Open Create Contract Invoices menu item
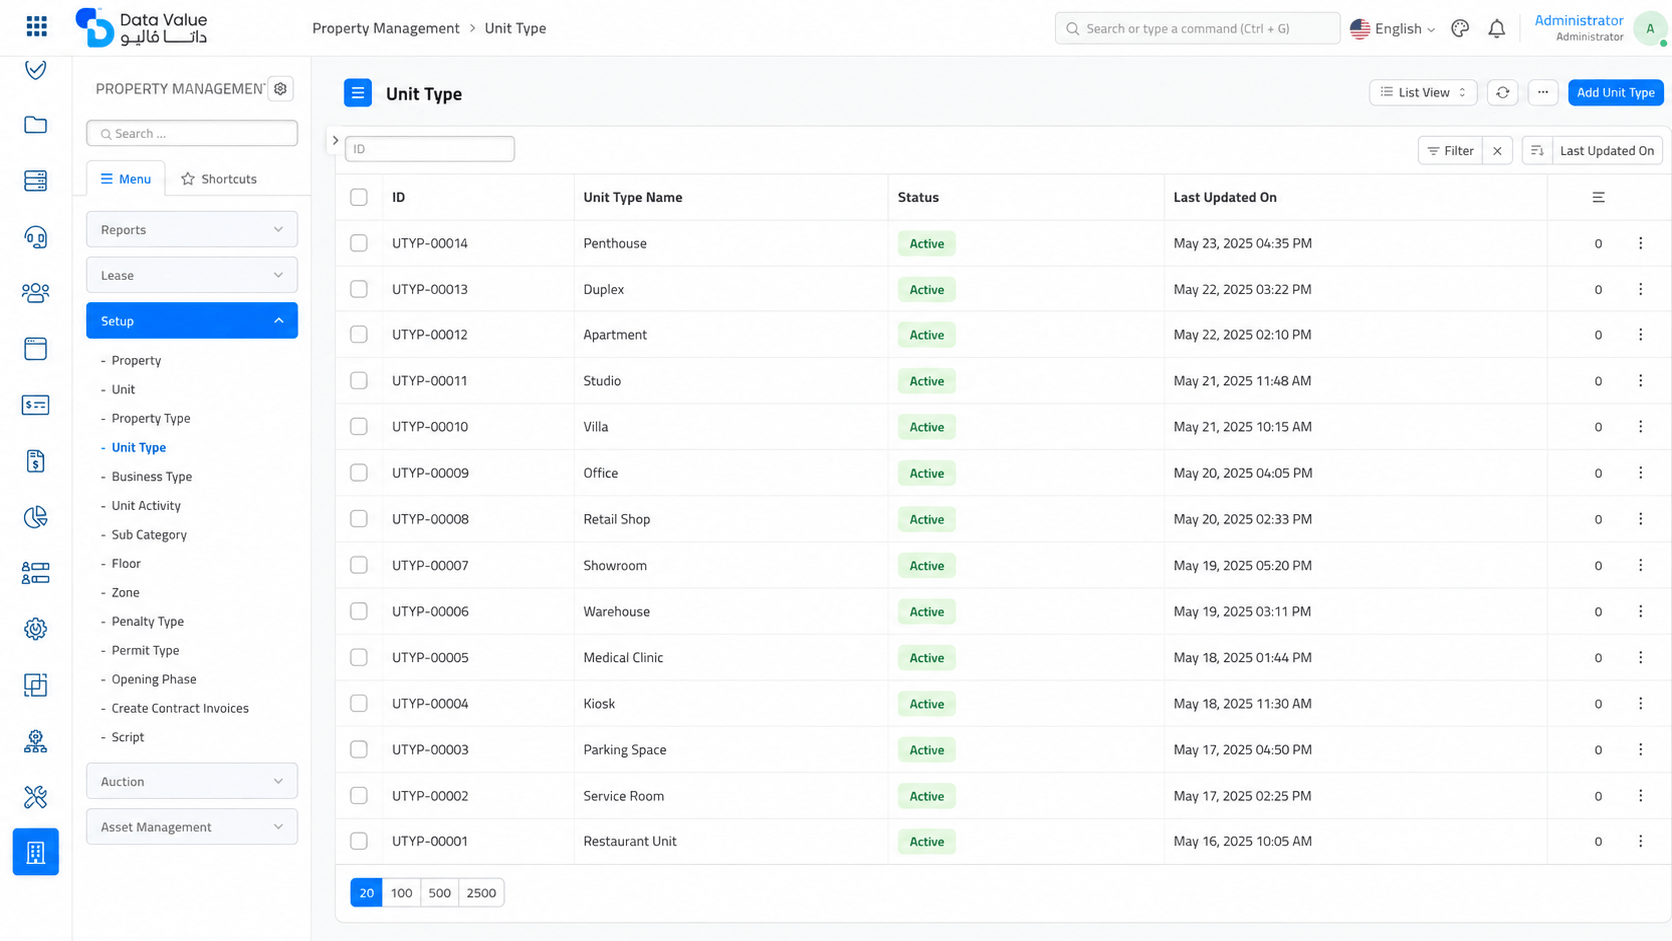1672x941 pixels. (x=180, y=708)
